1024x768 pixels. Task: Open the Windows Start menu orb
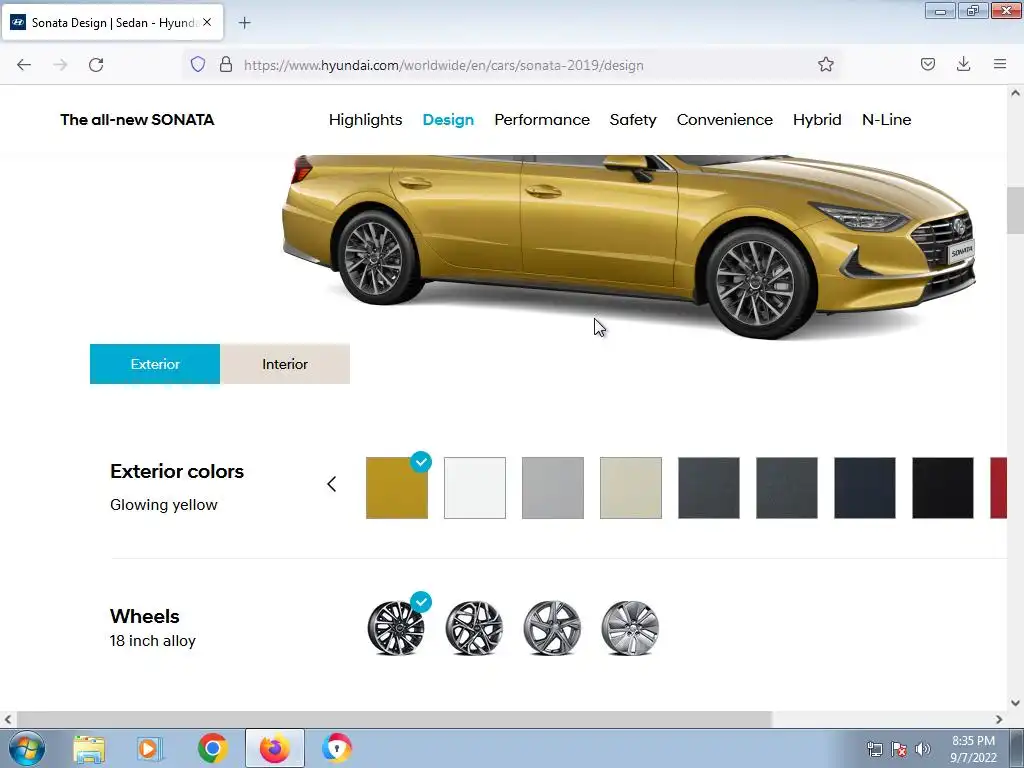[x=27, y=748]
